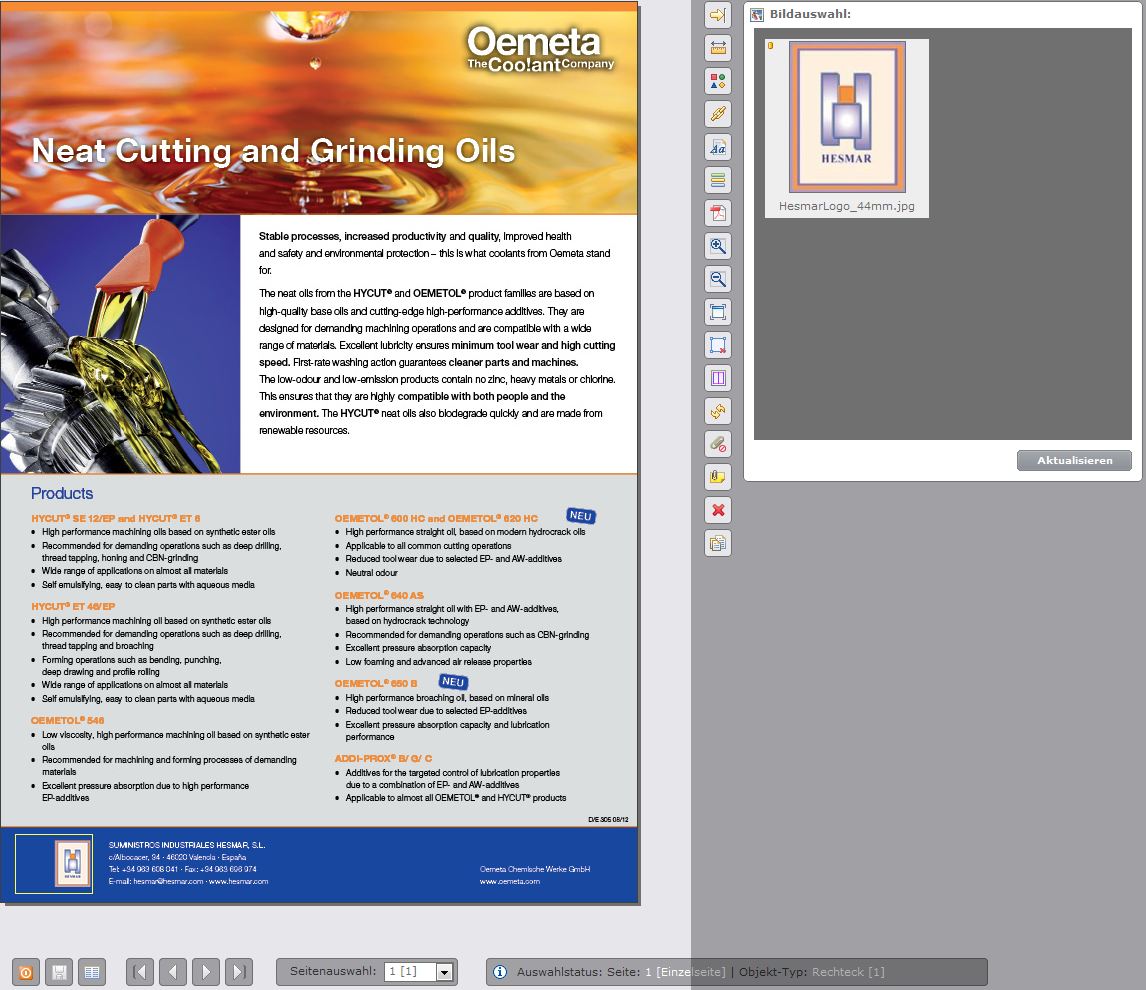Open the shapes tool icon
Image resolution: width=1146 pixels, height=990 pixels.
tap(717, 81)
